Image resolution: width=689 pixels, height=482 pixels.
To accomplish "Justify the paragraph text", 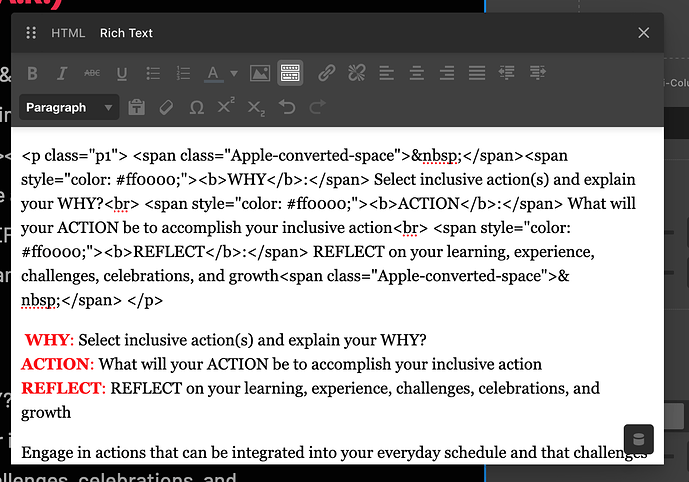I will click(x=477, y=73).
